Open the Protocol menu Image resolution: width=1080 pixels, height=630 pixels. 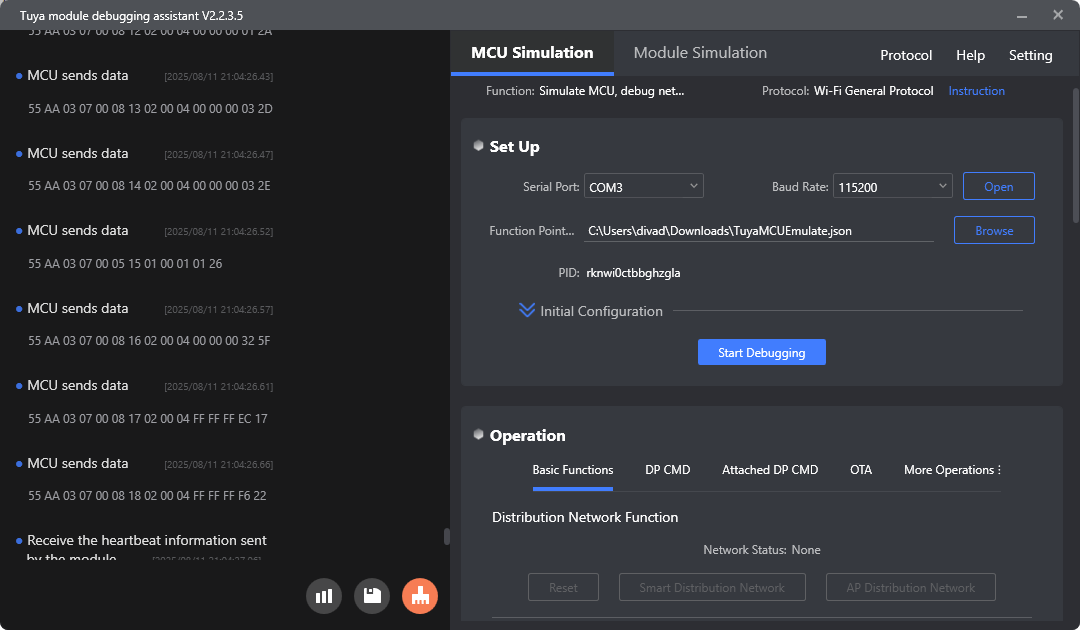pyautogui.click(x=906, y=55)
